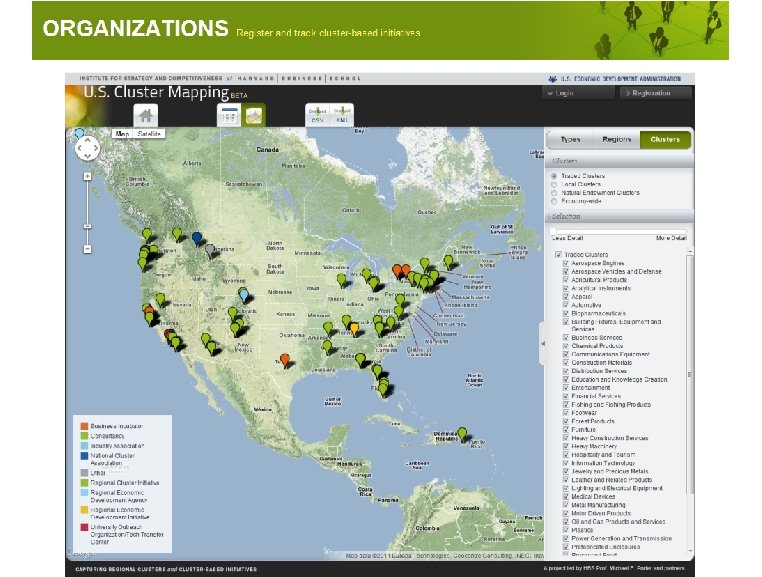Viewport: 762px width, 577px height.
Task: Click the cluster list vertical scrollbar
Action: pos(690,374)
